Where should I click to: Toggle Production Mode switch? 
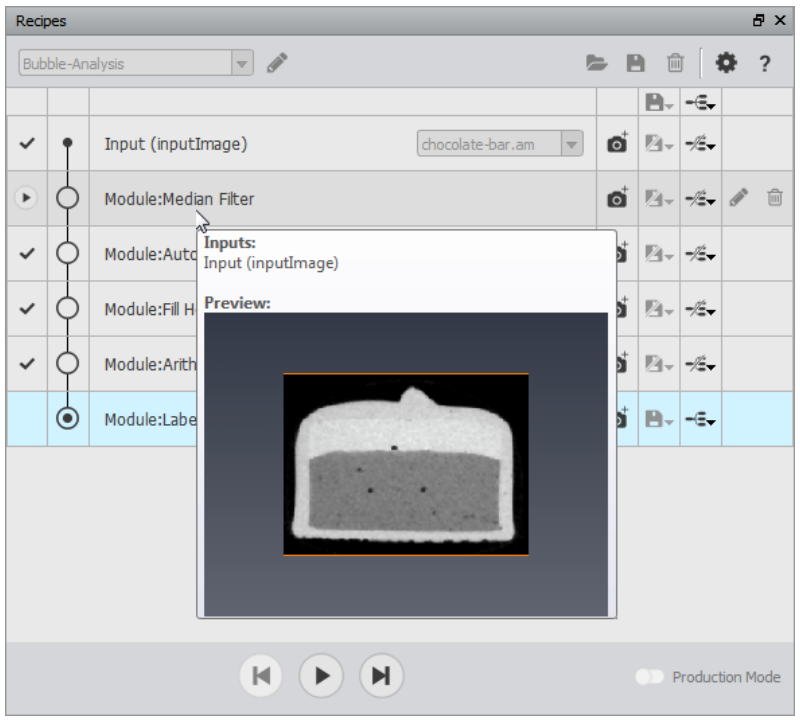[x=649, y=677]
